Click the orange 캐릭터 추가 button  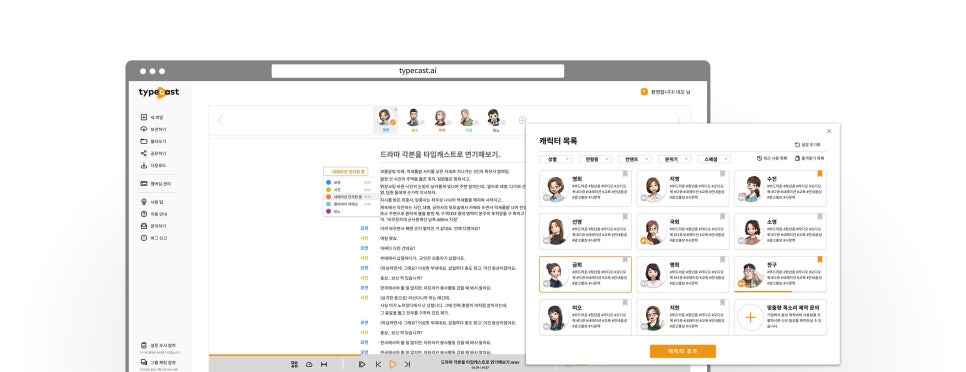(x=683, y=351)
